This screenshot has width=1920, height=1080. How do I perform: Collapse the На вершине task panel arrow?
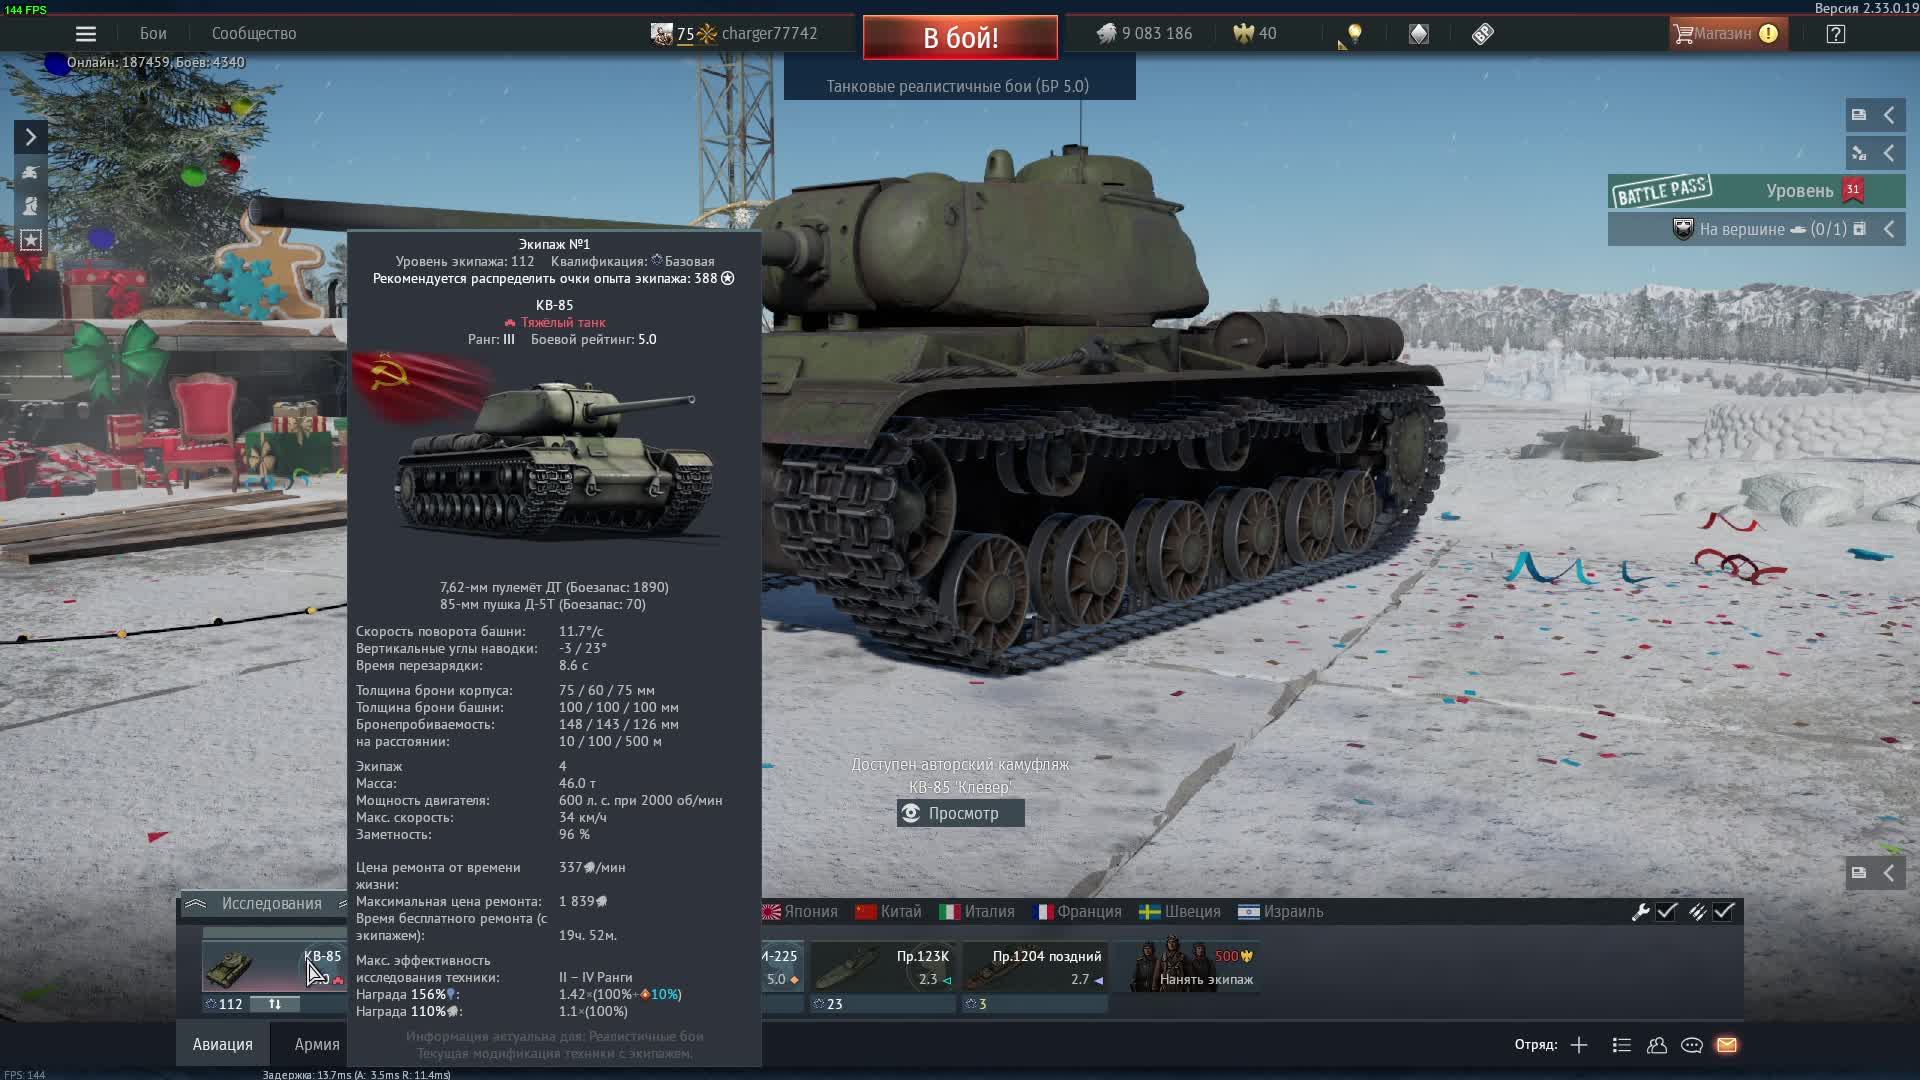(1889, 229)
